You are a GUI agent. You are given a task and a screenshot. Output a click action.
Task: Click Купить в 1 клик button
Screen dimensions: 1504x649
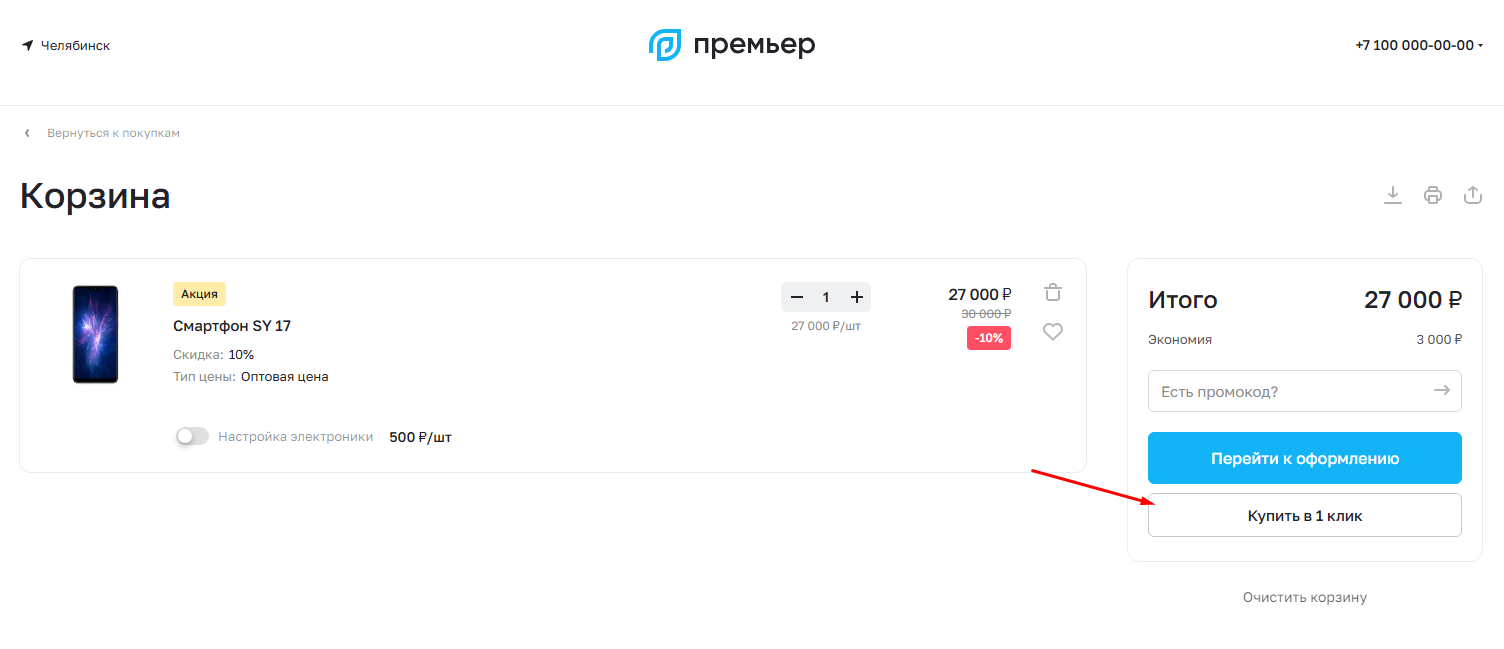[1304, 515]
